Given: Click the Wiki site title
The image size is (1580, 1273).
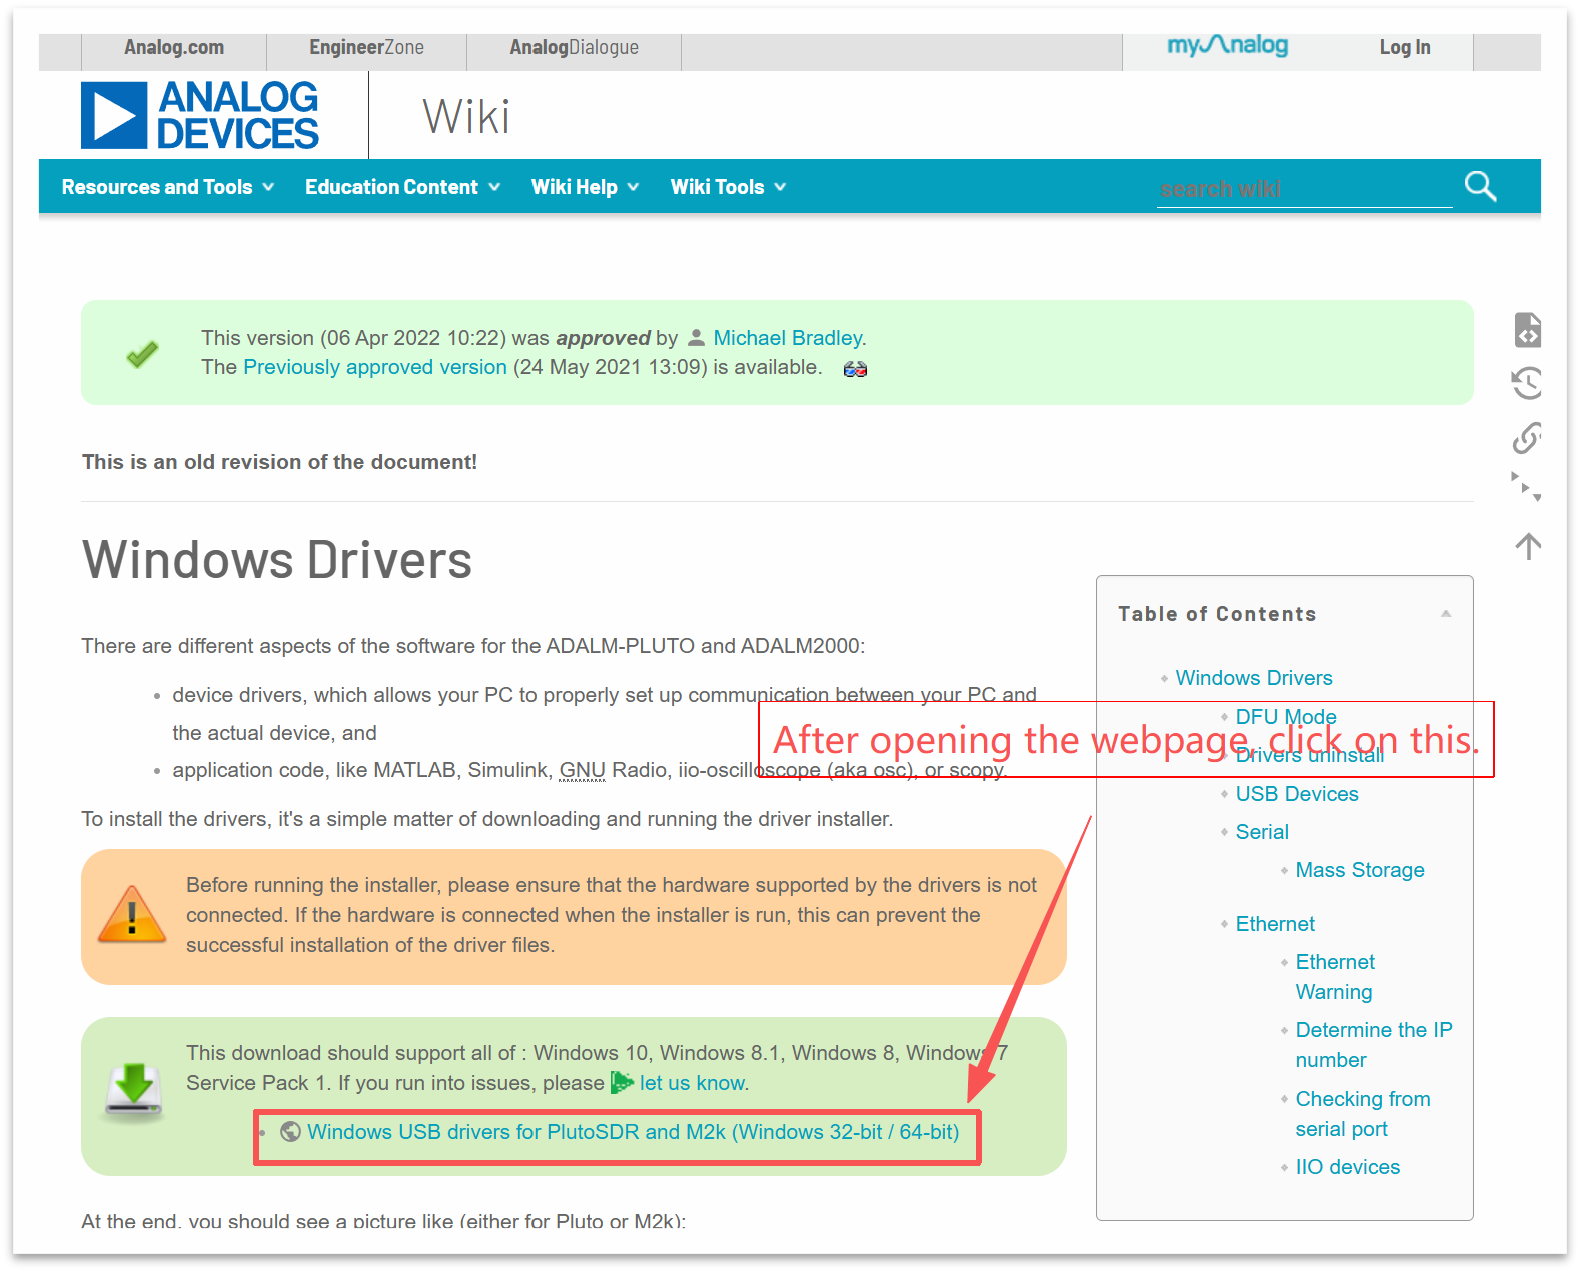Looking at the screenshot, I should (466, 117).
